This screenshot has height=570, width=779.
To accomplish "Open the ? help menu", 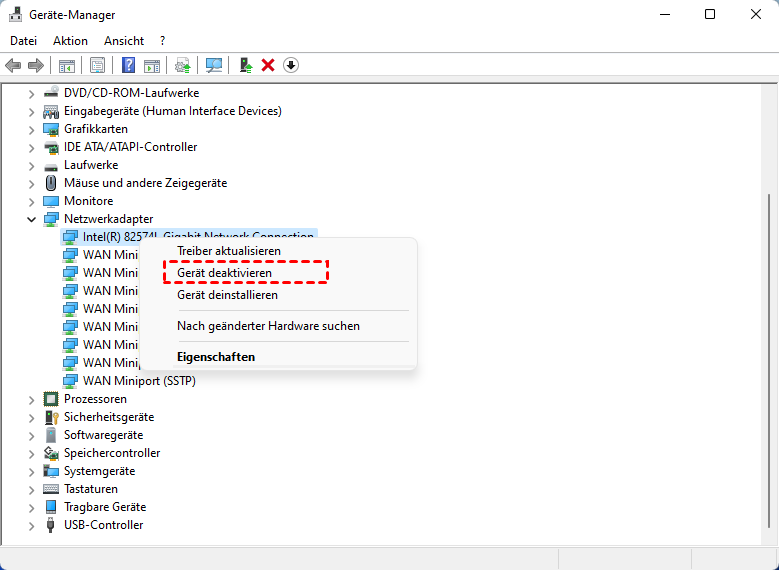I will (162, 41).
